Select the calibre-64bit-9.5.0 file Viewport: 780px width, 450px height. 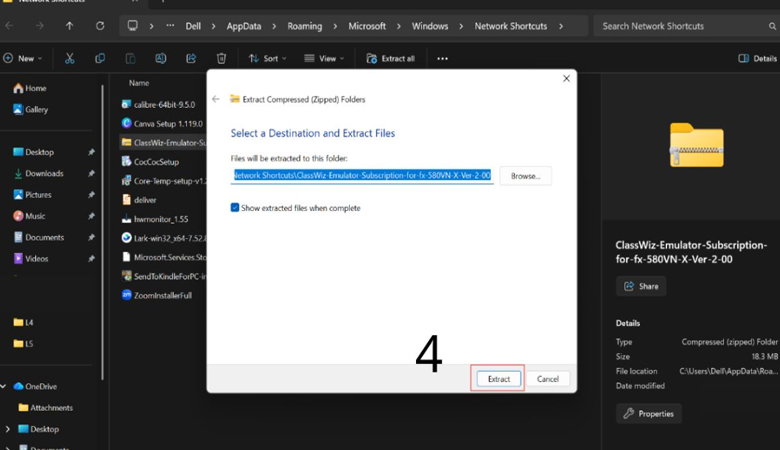pos(158,104)
